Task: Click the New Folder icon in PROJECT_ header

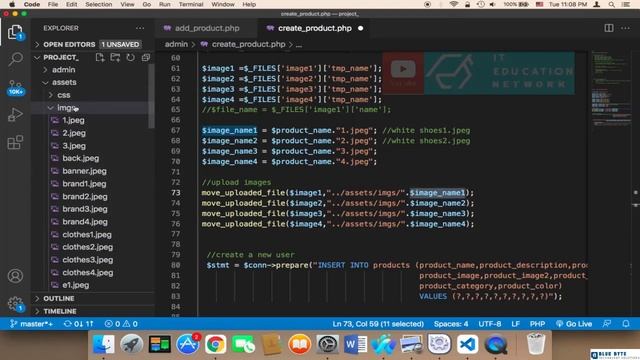Action: tap(115, 58)
